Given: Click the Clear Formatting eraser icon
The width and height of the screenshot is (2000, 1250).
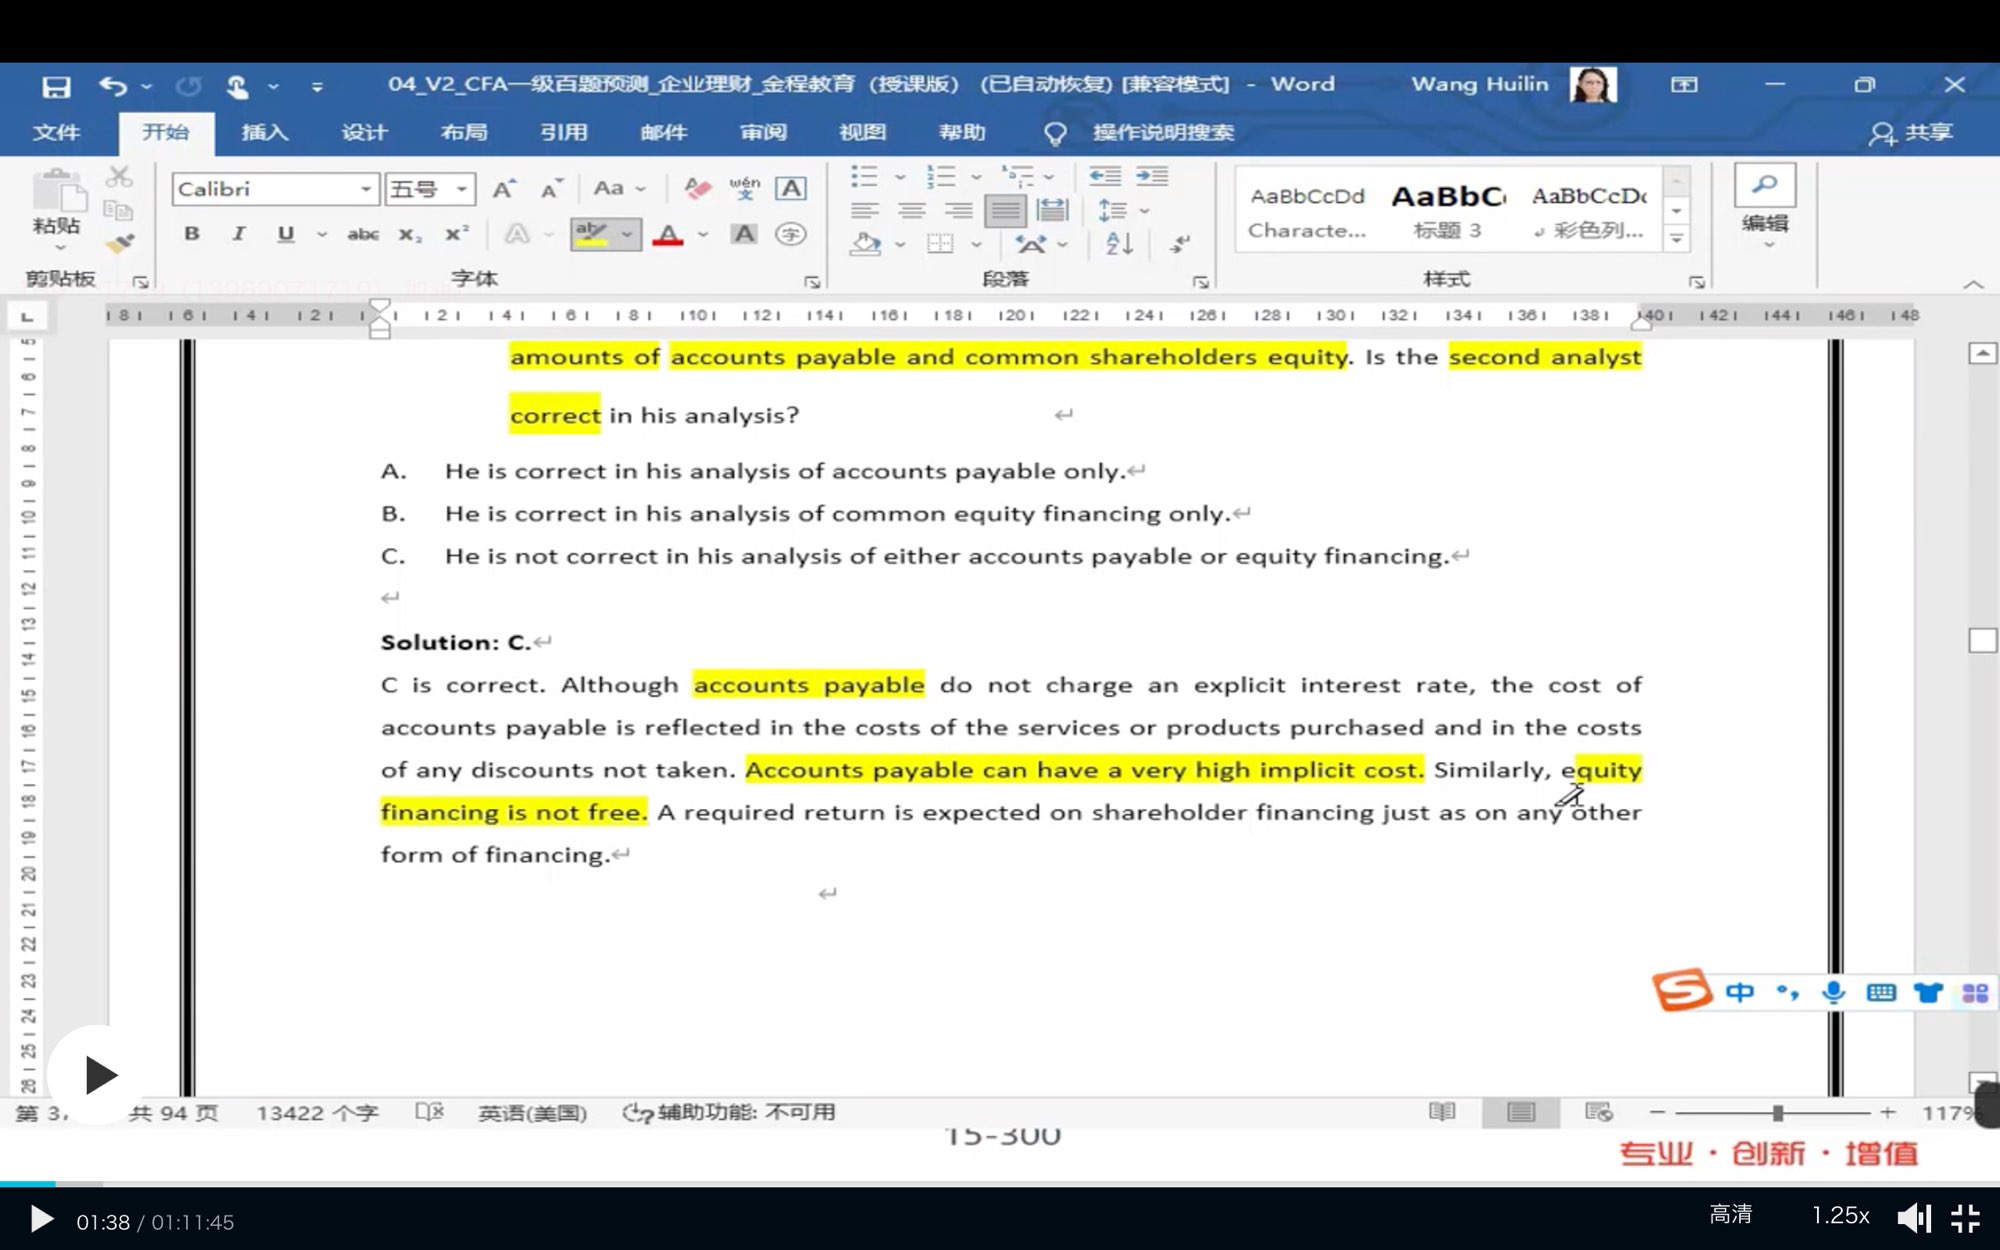Looking at the screenshot, I should (697, 188).
